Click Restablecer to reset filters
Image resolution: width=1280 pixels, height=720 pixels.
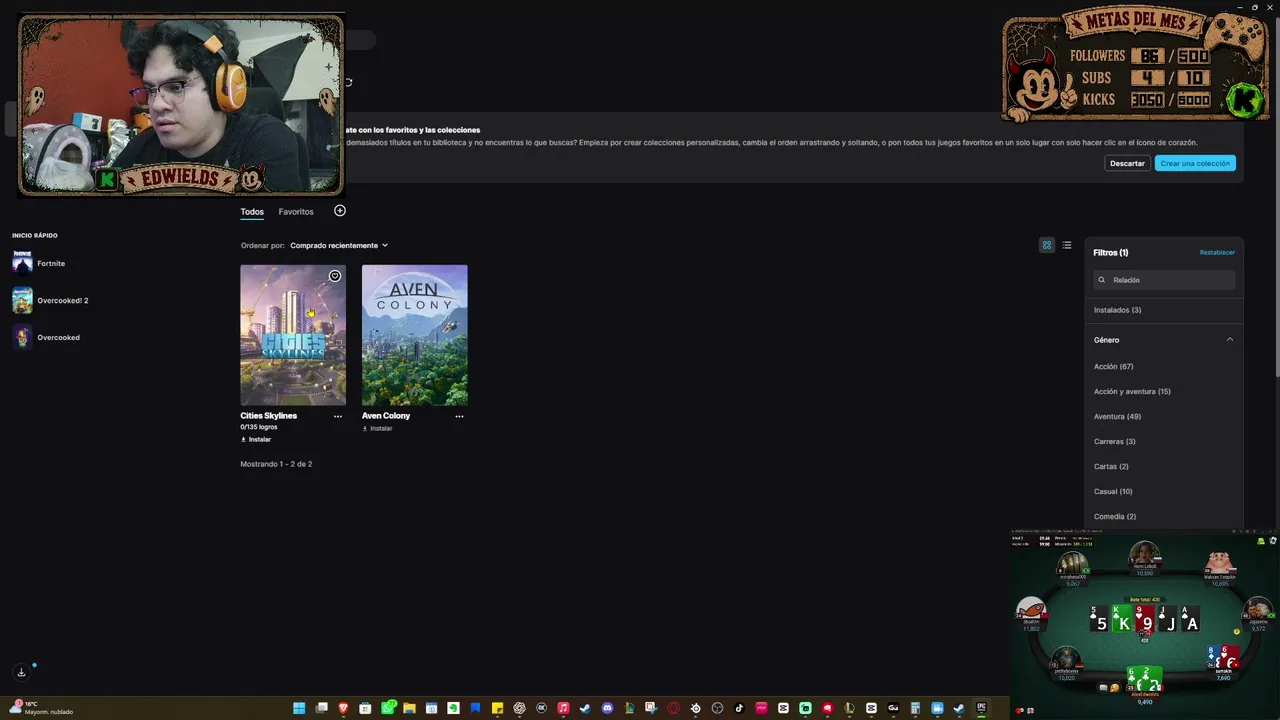[1217, 252]
